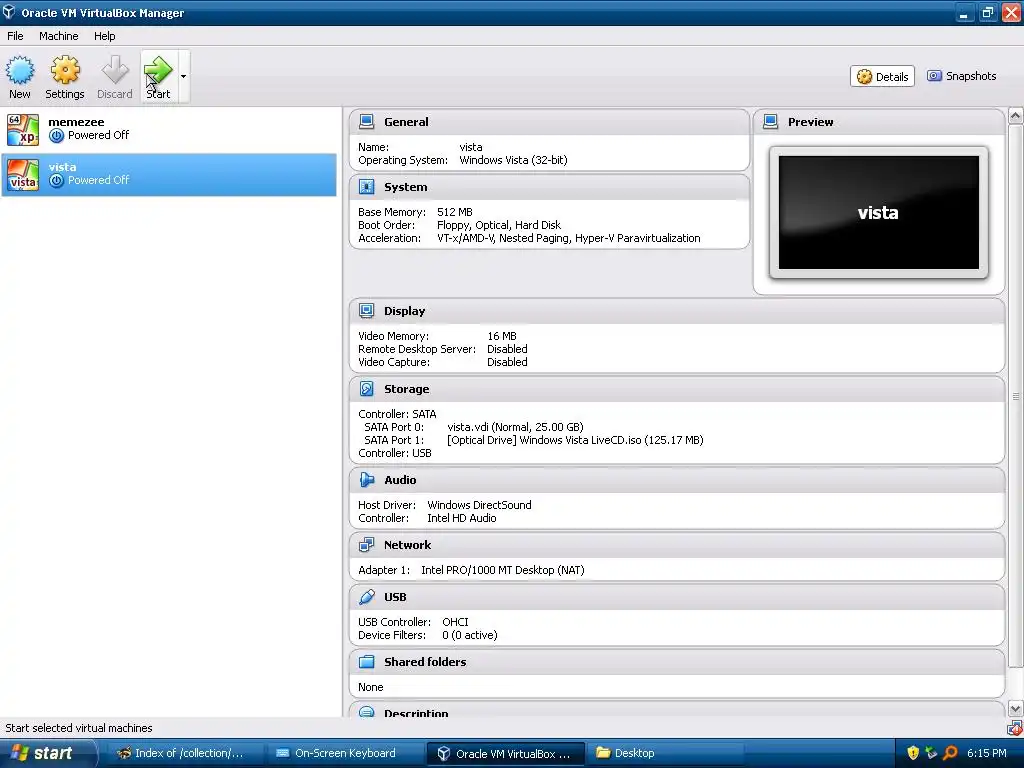
Task: Select the memezee virtual machine
Action: coord(169,129)
